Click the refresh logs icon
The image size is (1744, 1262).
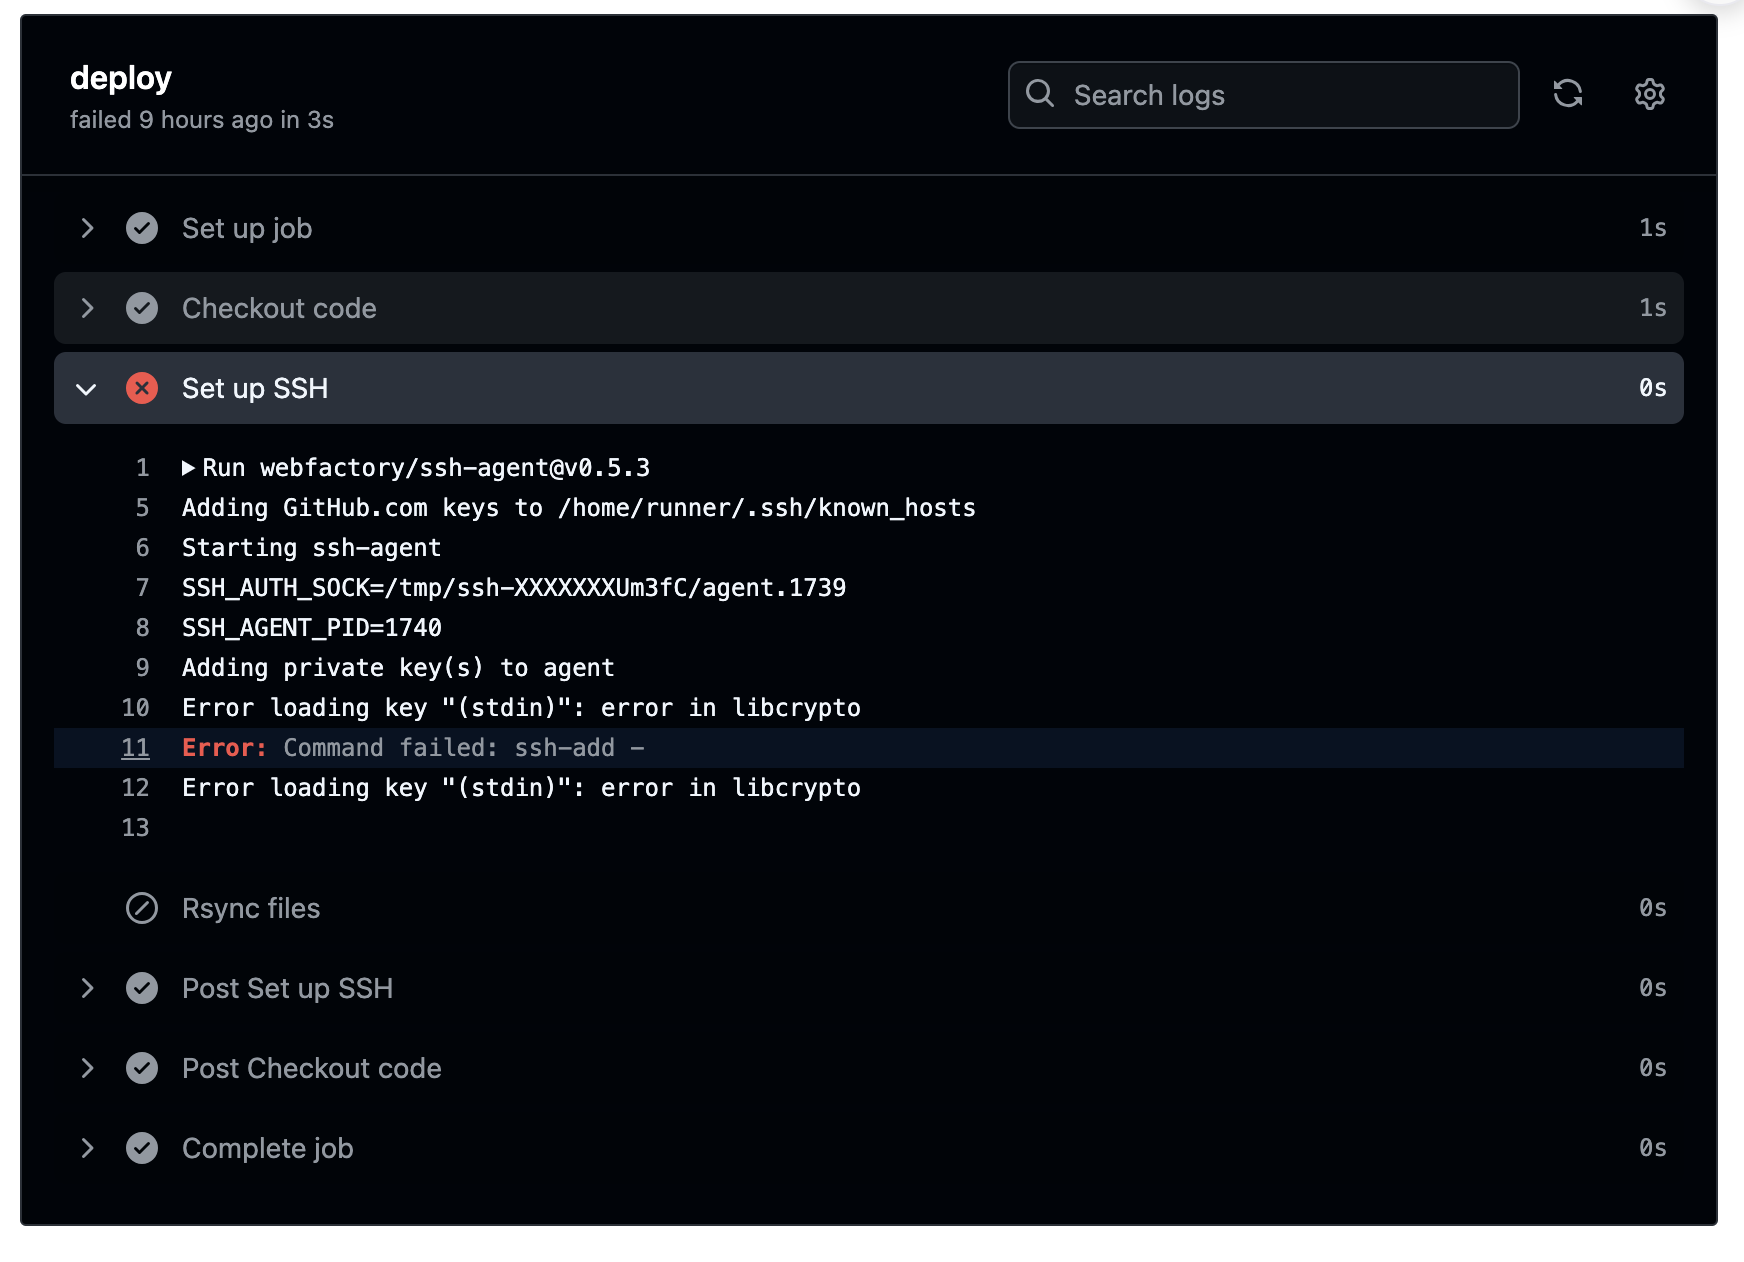[x=1567, y=94]
